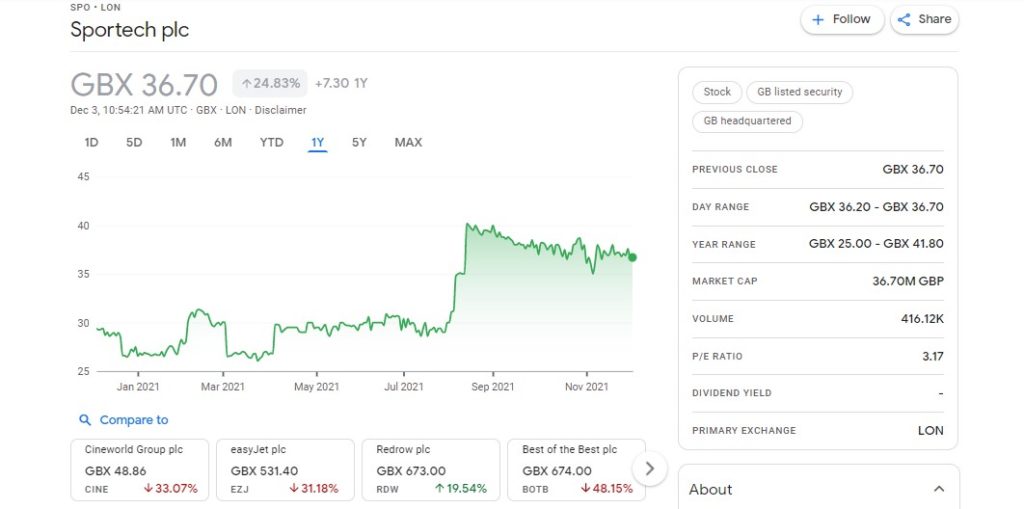This screenshot has height=509, width=1024.
Task: Click the 24.83% change badge
Action: pos(270,84)
